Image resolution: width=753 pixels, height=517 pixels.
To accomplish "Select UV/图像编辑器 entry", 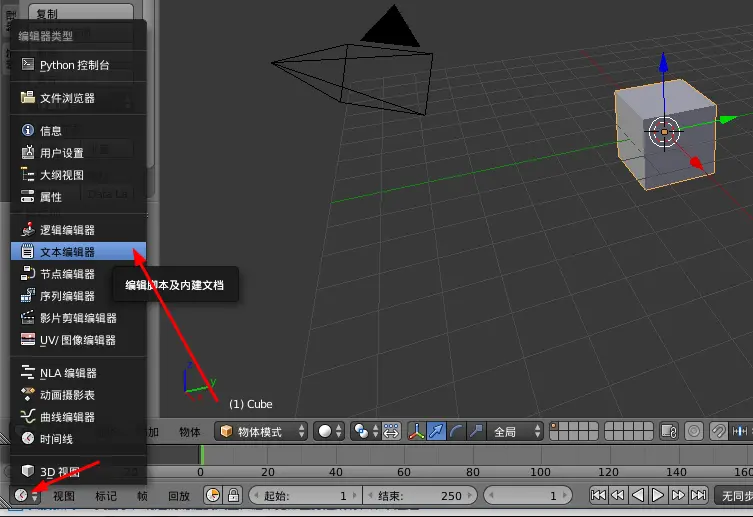I will 78,340.
